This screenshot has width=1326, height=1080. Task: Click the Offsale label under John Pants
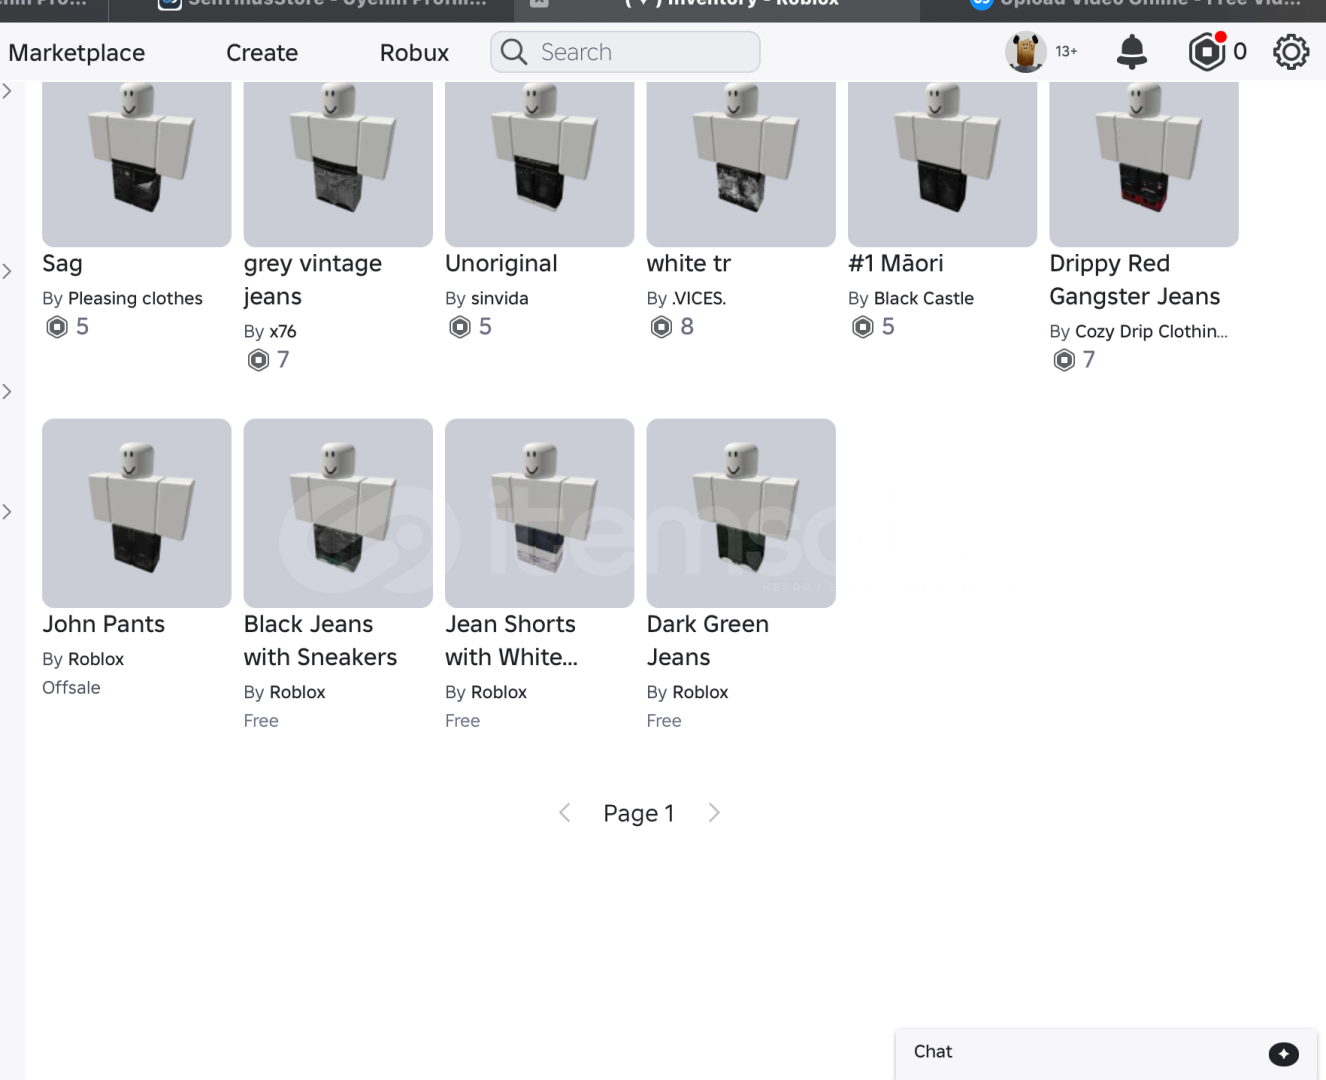(x=71, y=688)
